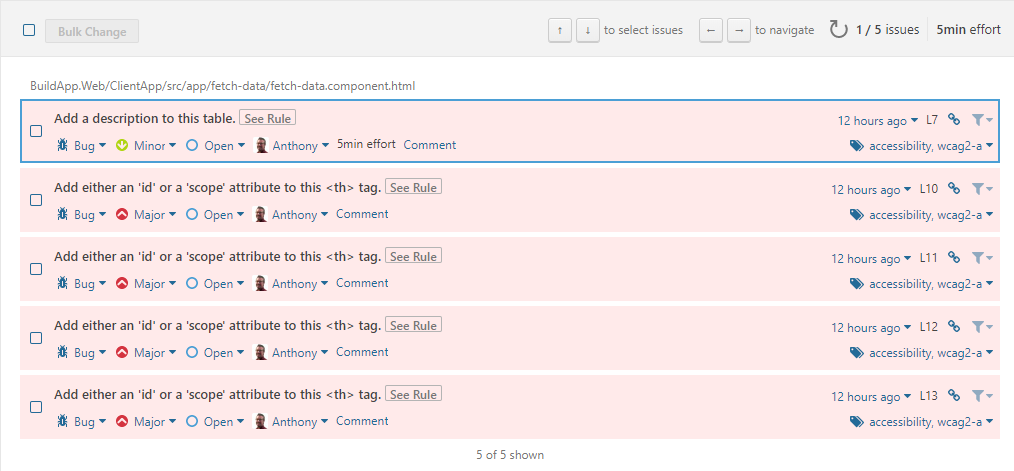
Task: Click the reload issues refresh icon
Action: click(839, 30)
